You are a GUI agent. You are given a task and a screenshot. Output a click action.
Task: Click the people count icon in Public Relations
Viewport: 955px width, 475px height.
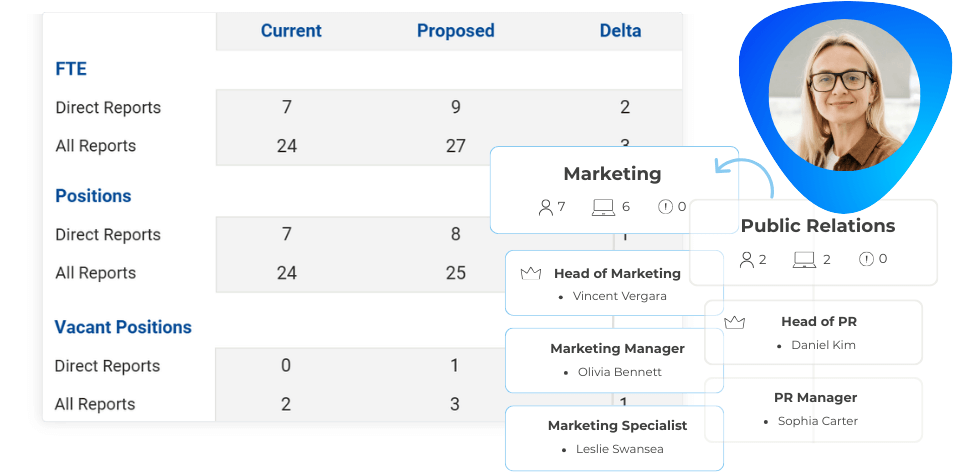(747, 260)
